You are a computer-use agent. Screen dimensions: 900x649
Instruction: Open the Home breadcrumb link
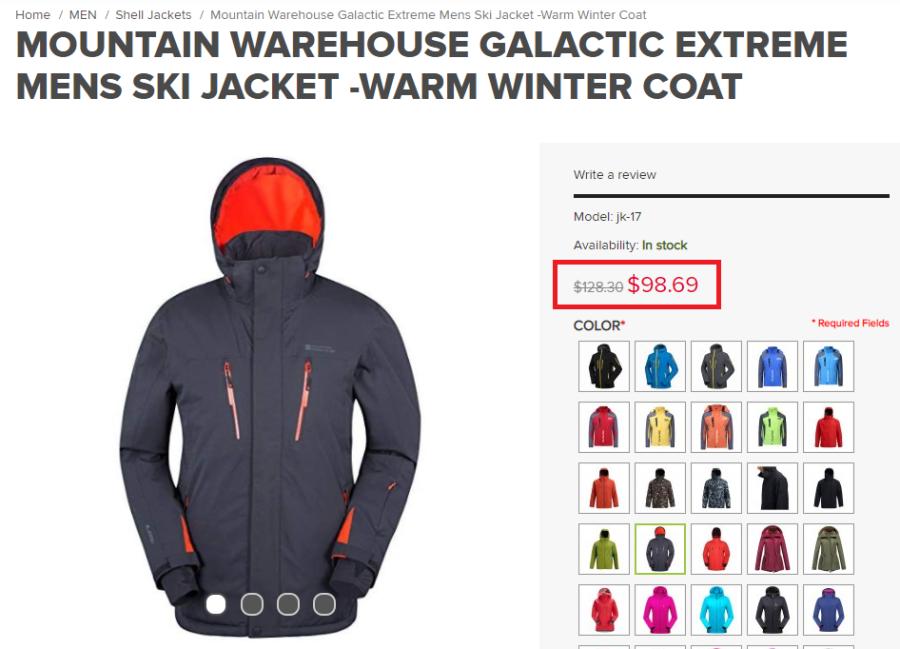point(33,15)
